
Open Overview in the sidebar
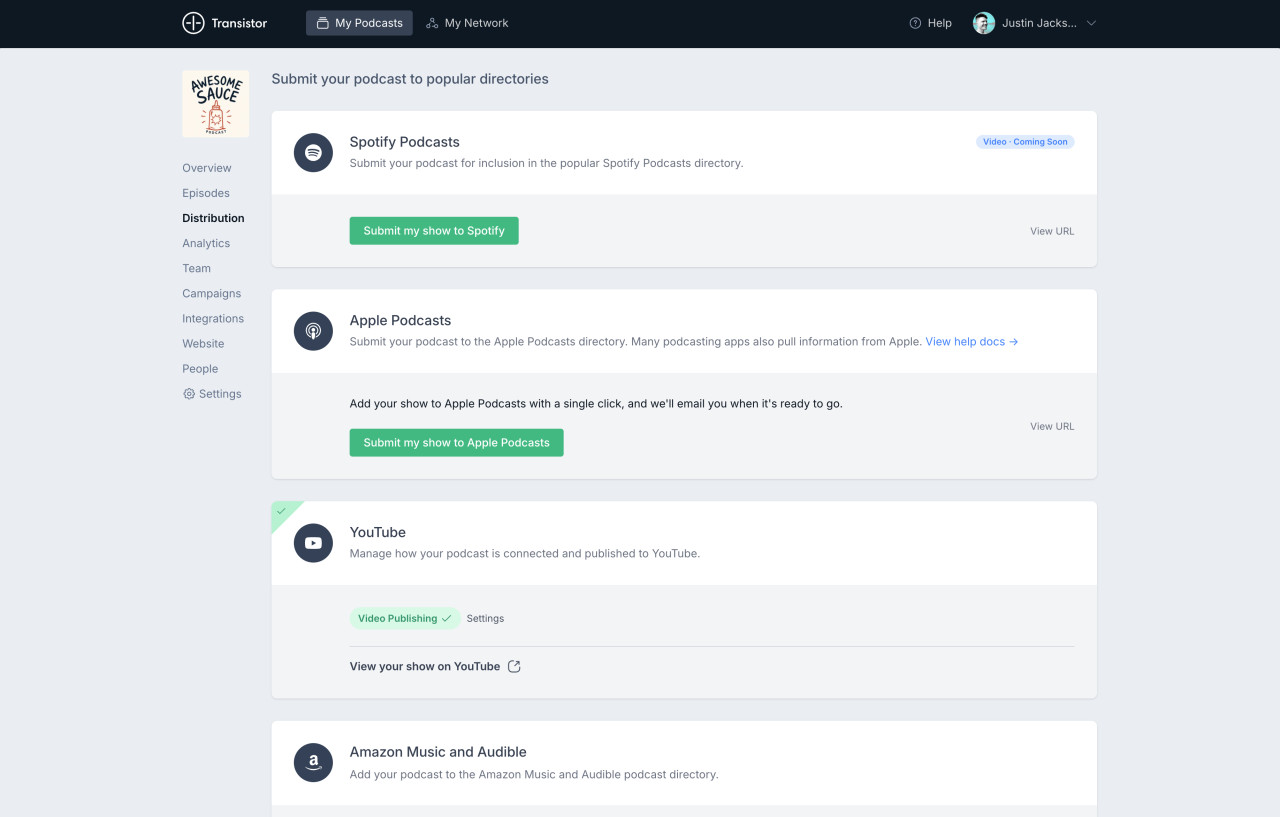[x=207, y=168]
